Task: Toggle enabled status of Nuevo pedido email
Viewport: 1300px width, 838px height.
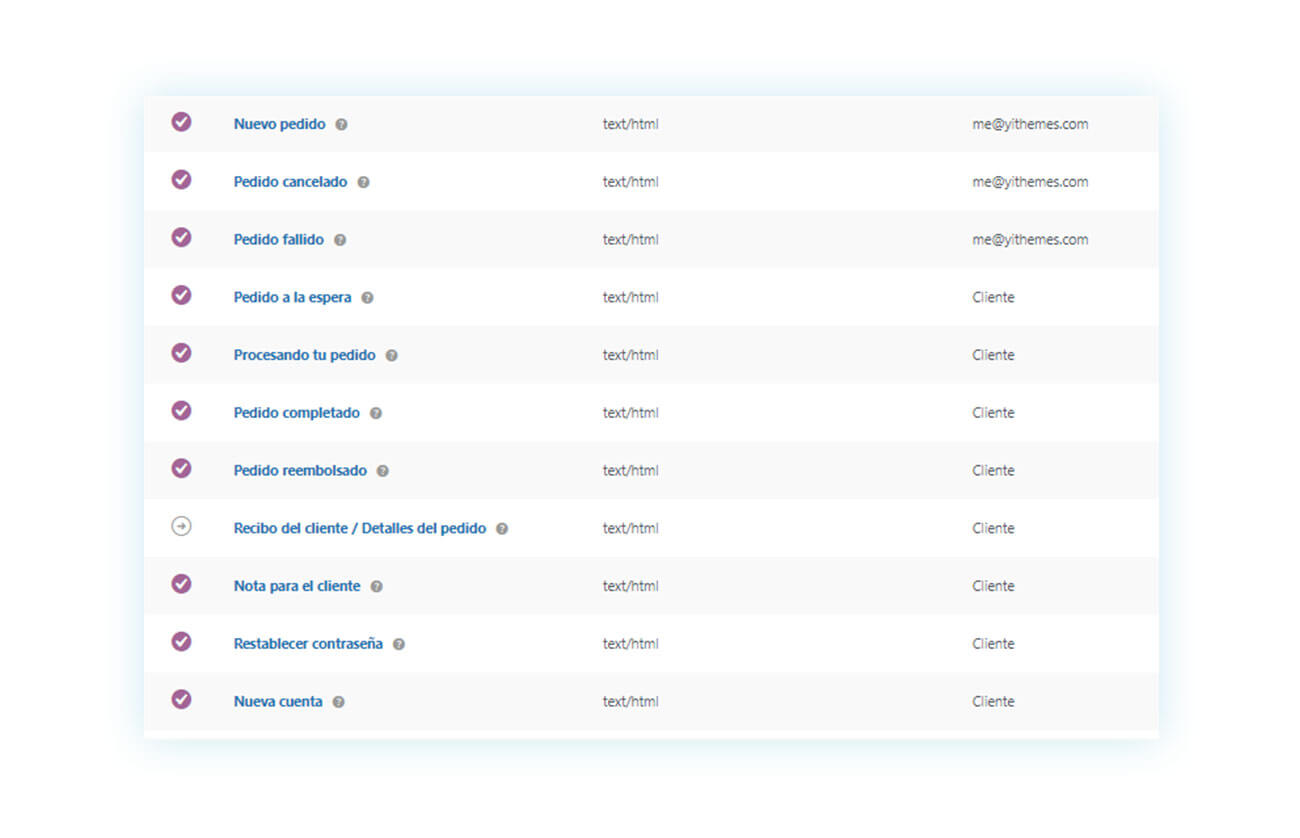Action: (181, 121)
